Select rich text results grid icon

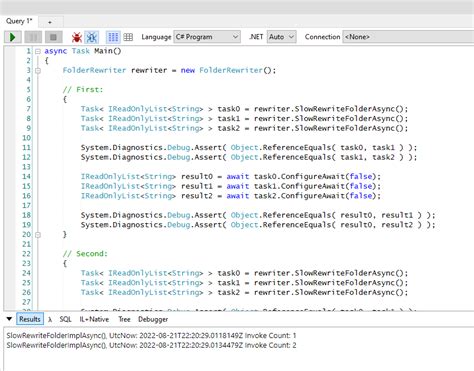pyautogui.click(x=113, y=37)
